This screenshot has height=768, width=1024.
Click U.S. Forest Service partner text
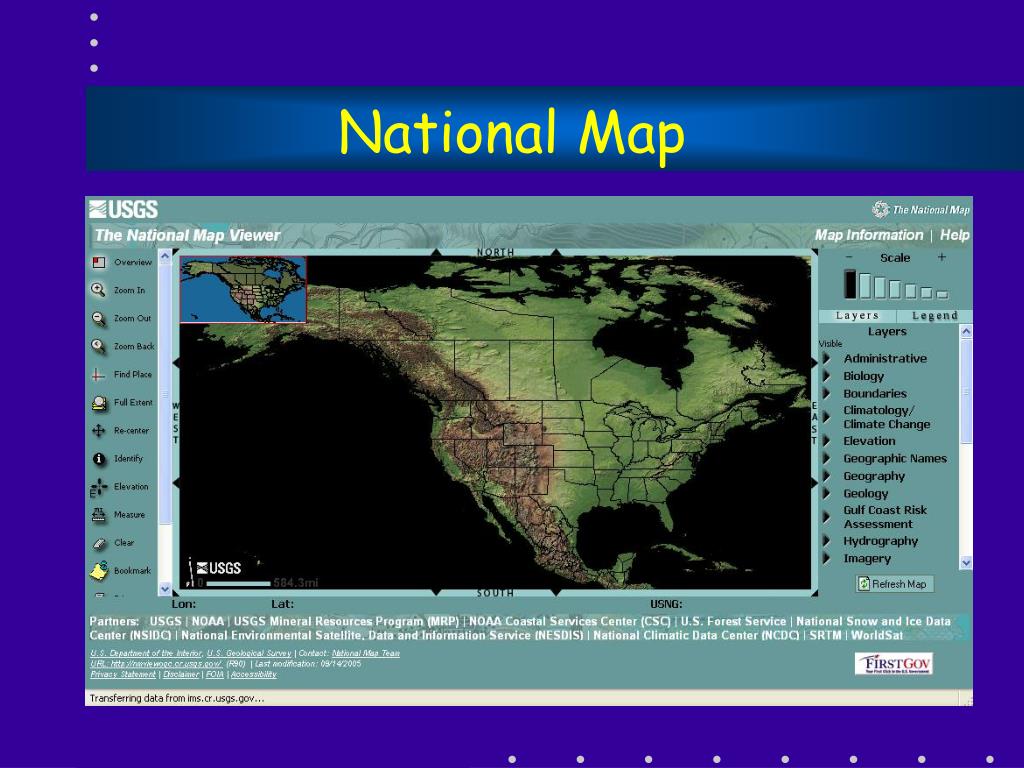tap(733, 621)
